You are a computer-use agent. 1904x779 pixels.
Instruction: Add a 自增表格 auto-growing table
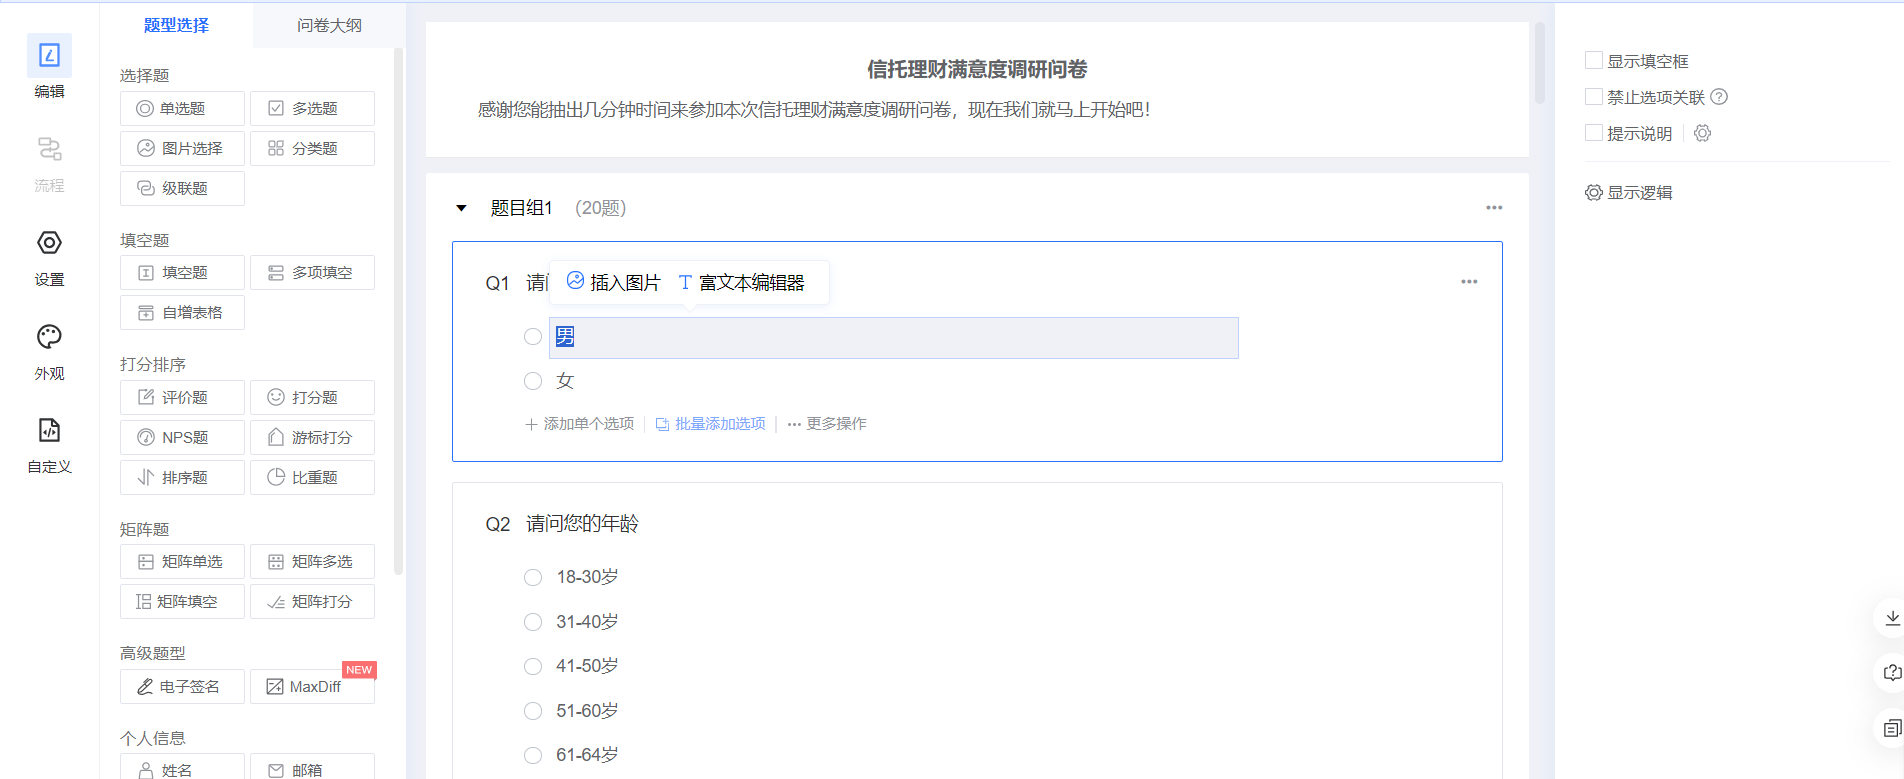coord(182,312)
